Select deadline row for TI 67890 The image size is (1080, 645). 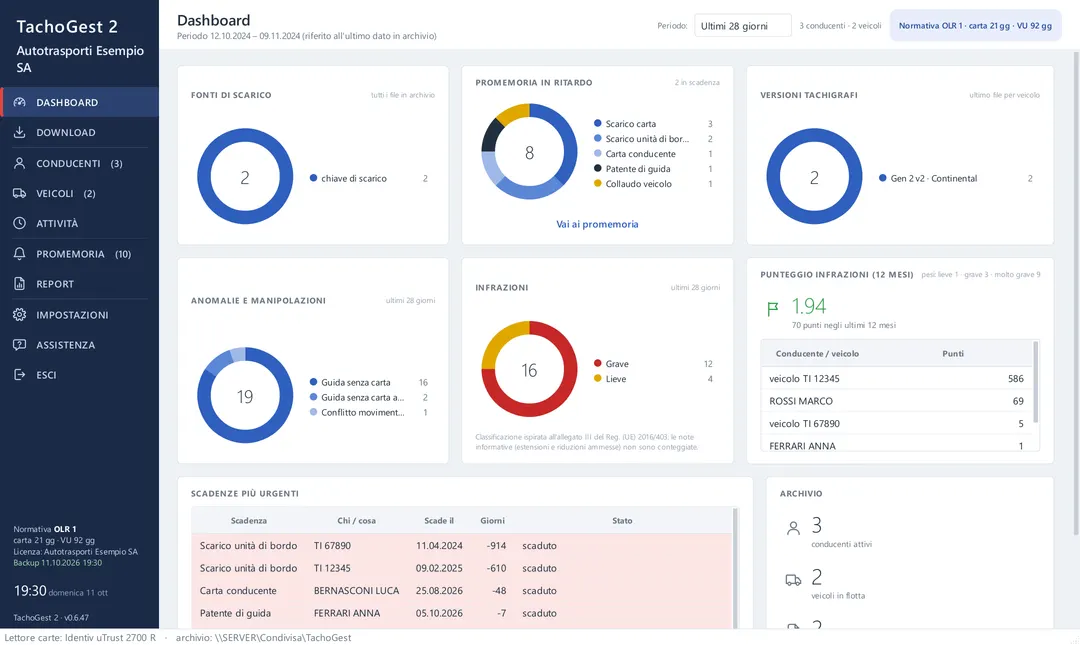coord(461,545)
